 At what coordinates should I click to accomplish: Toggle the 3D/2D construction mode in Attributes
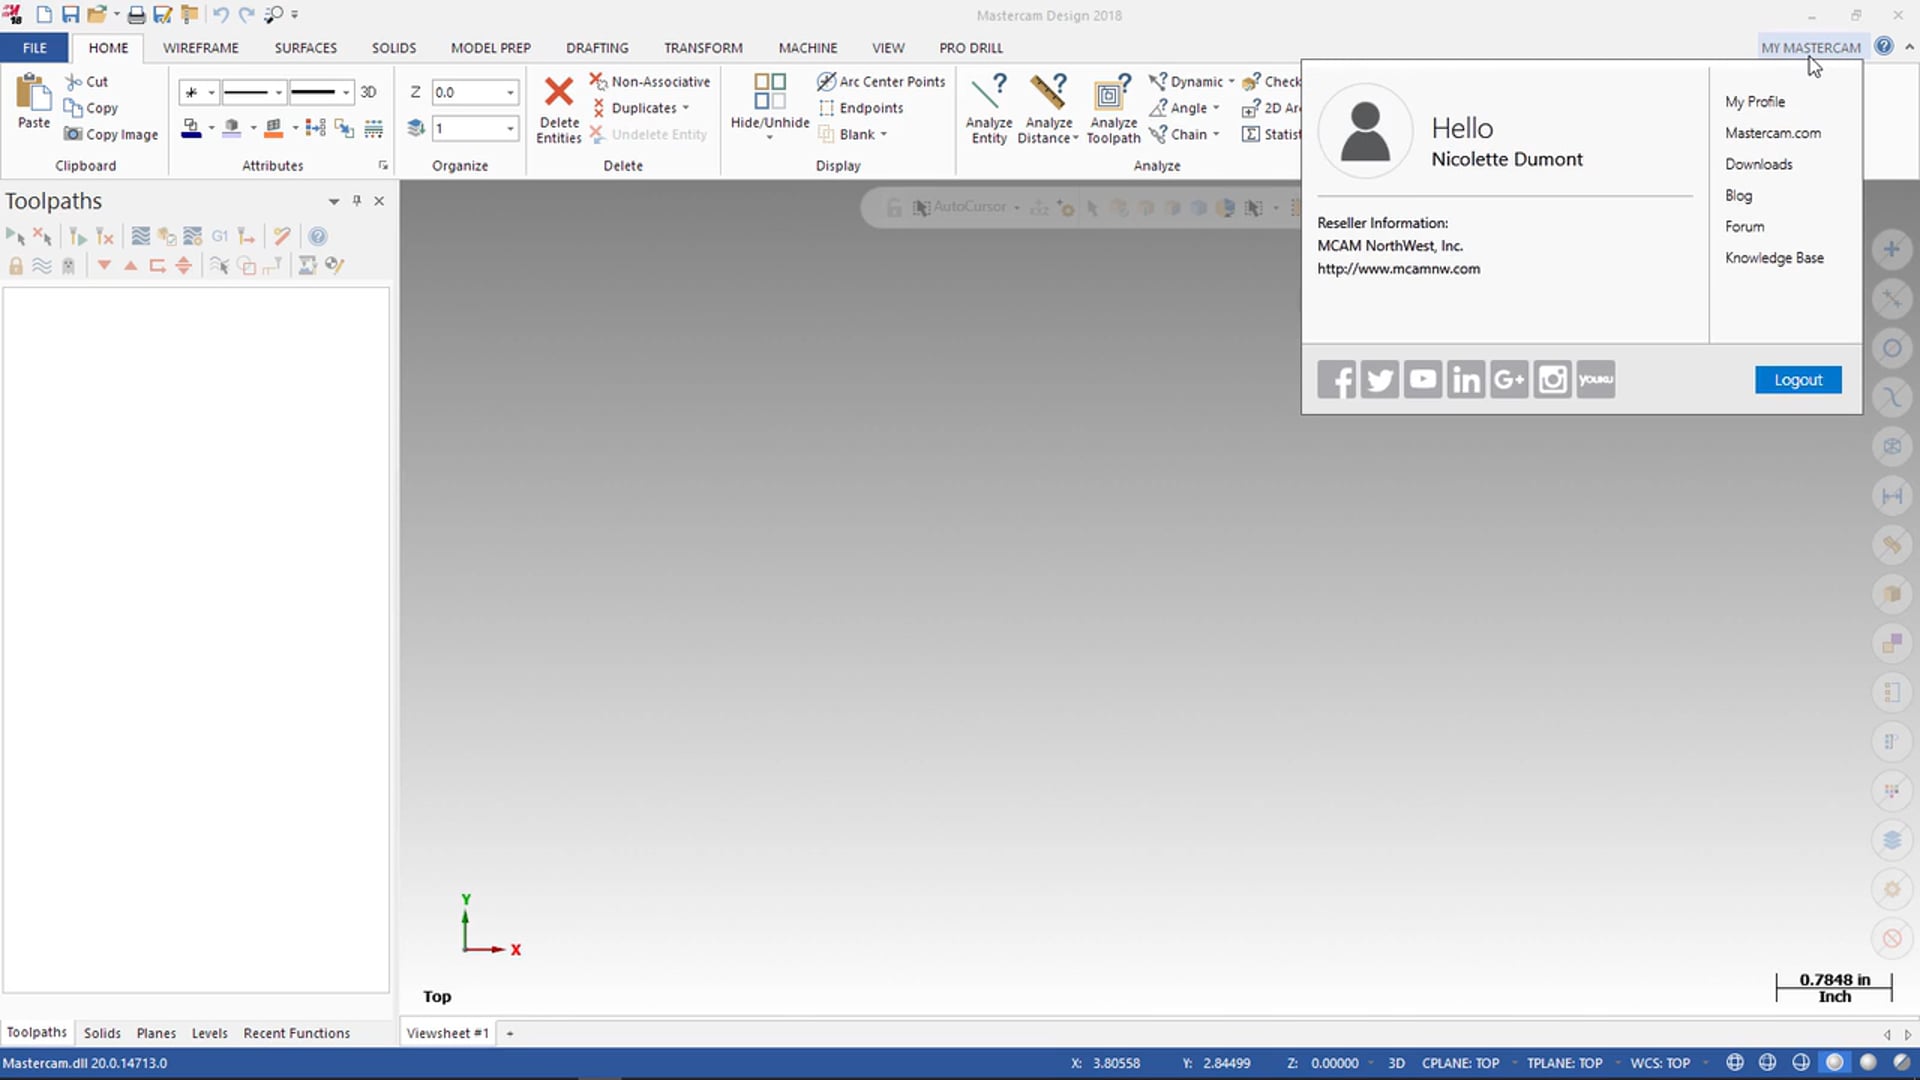click(x=368, y=92)
